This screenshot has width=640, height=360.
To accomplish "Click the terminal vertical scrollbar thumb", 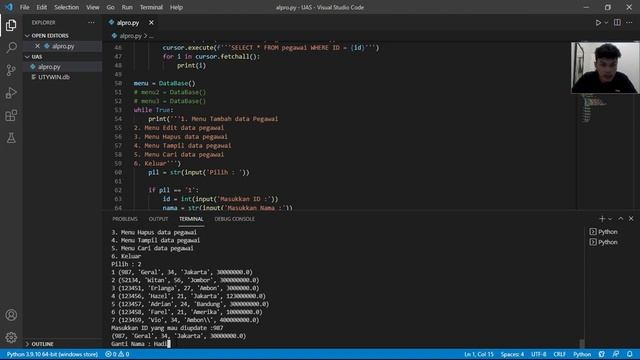I will pyautogui.click(x=582, y=343).
